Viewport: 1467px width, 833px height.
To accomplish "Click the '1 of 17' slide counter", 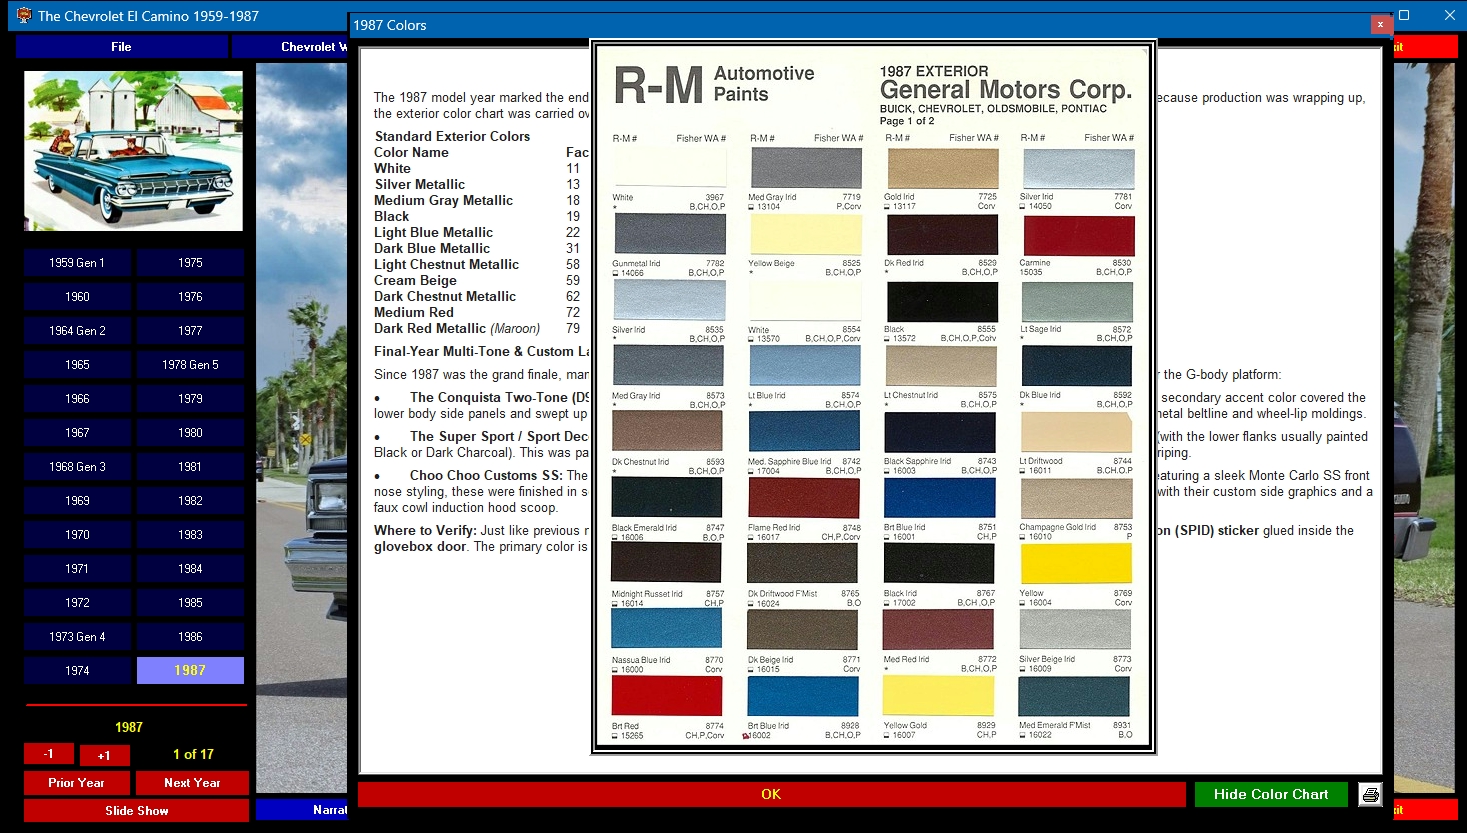I will click(x=193, y=755).
